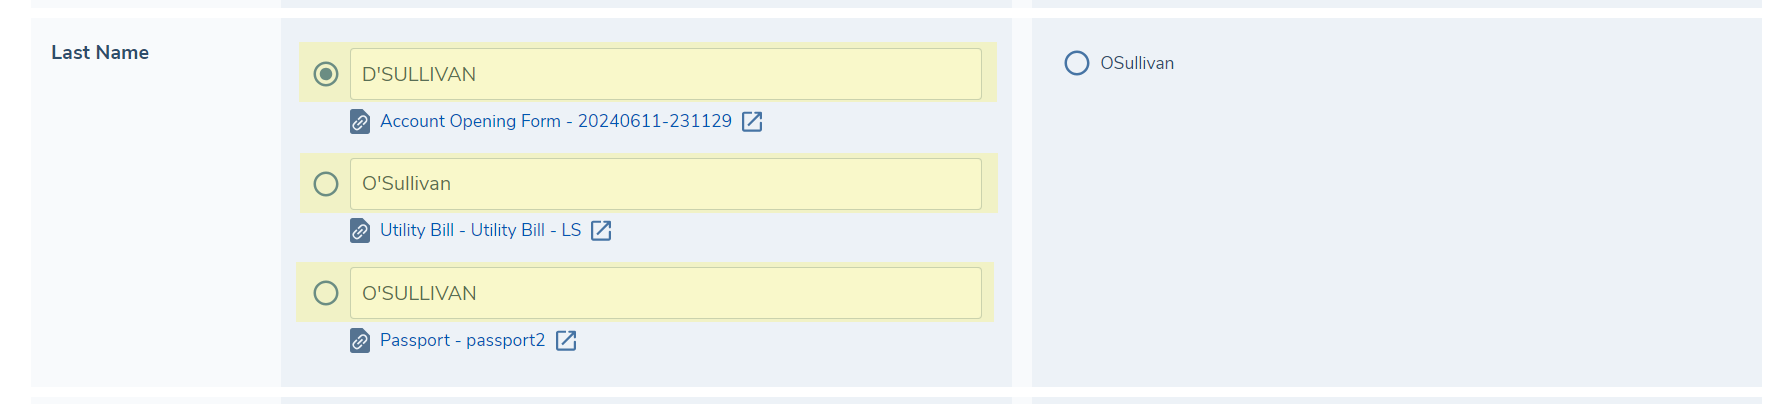Screen dimensions: 1789x404
Task: Open passport2 external link icon
Action: [566, 341]
